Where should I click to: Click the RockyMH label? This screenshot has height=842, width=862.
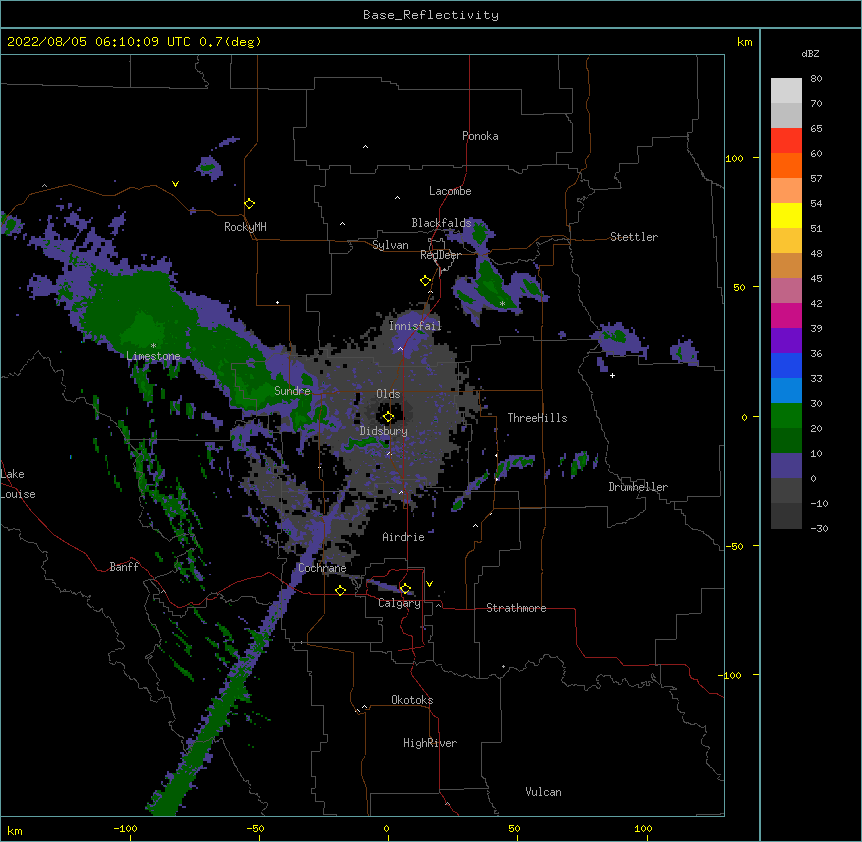tap(245, 227)
